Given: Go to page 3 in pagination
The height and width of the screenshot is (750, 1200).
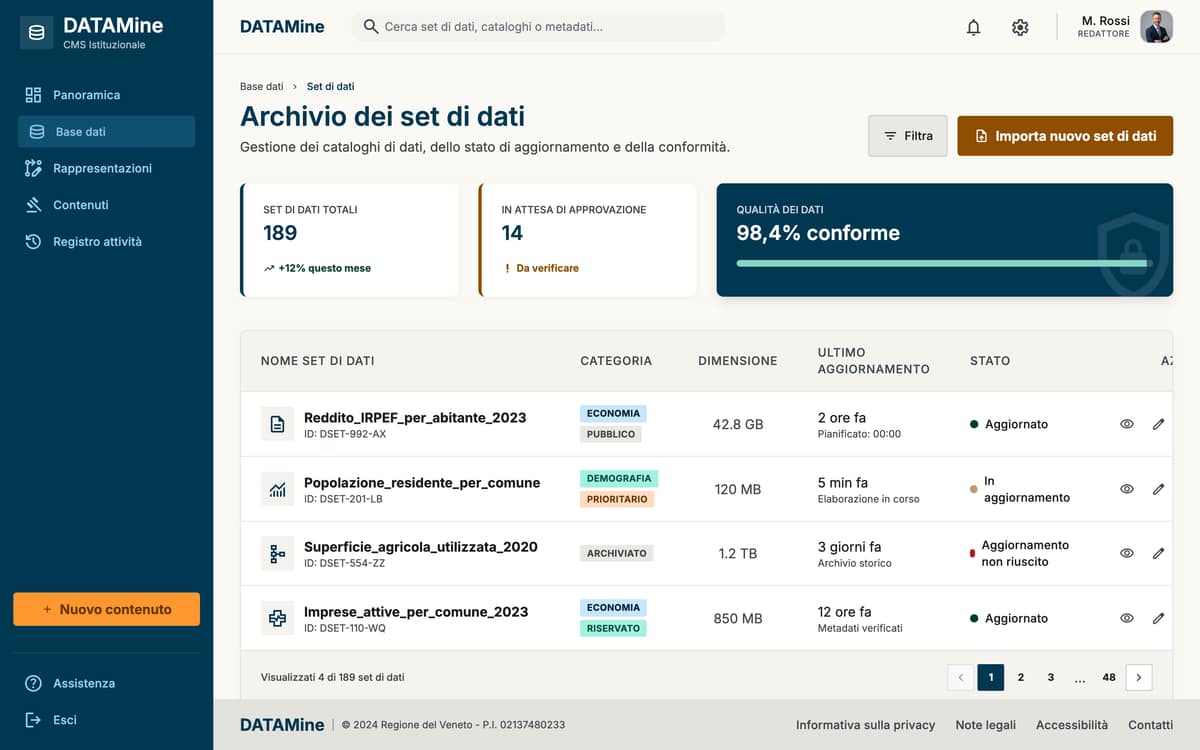Looking at the screenshot, I should (1050, 677).
